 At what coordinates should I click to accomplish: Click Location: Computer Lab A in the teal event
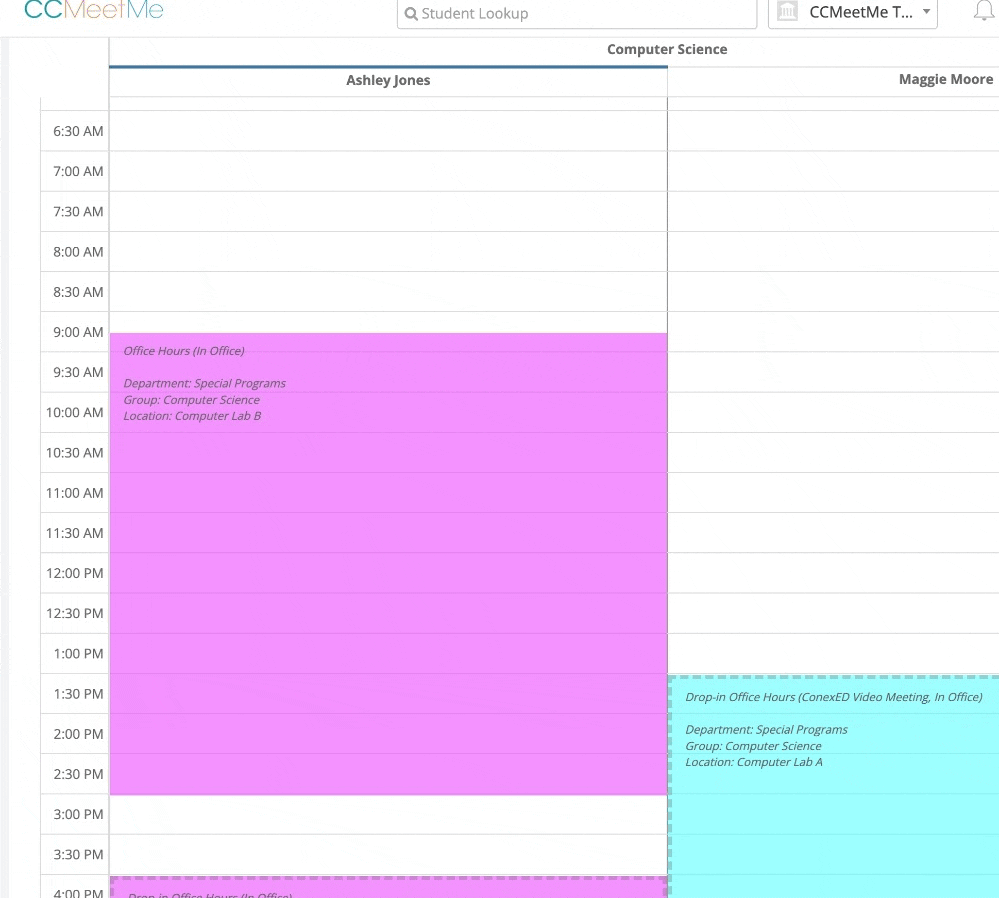(754, 761)
